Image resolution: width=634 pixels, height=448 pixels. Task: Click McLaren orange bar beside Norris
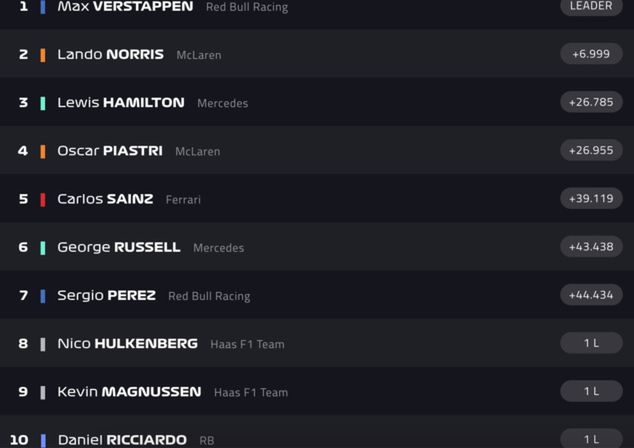tap(43, 55)
